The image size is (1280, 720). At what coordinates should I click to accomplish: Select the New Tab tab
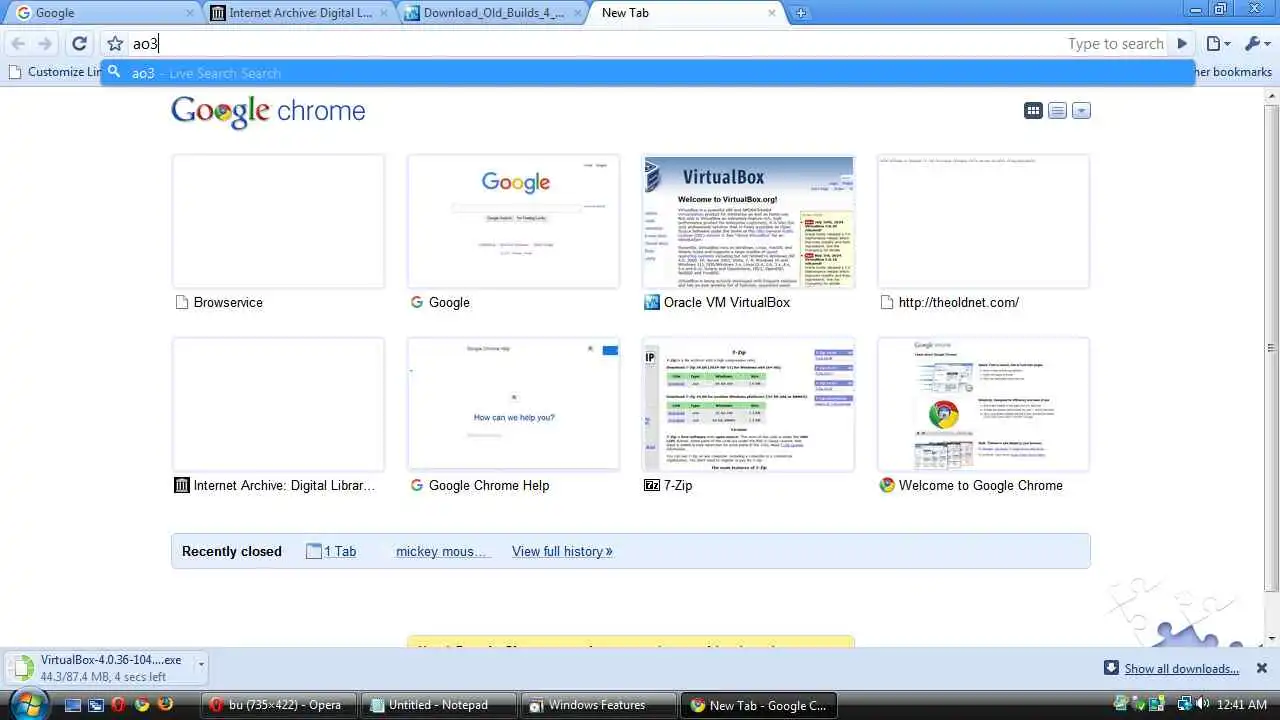(x=686, y=13)
